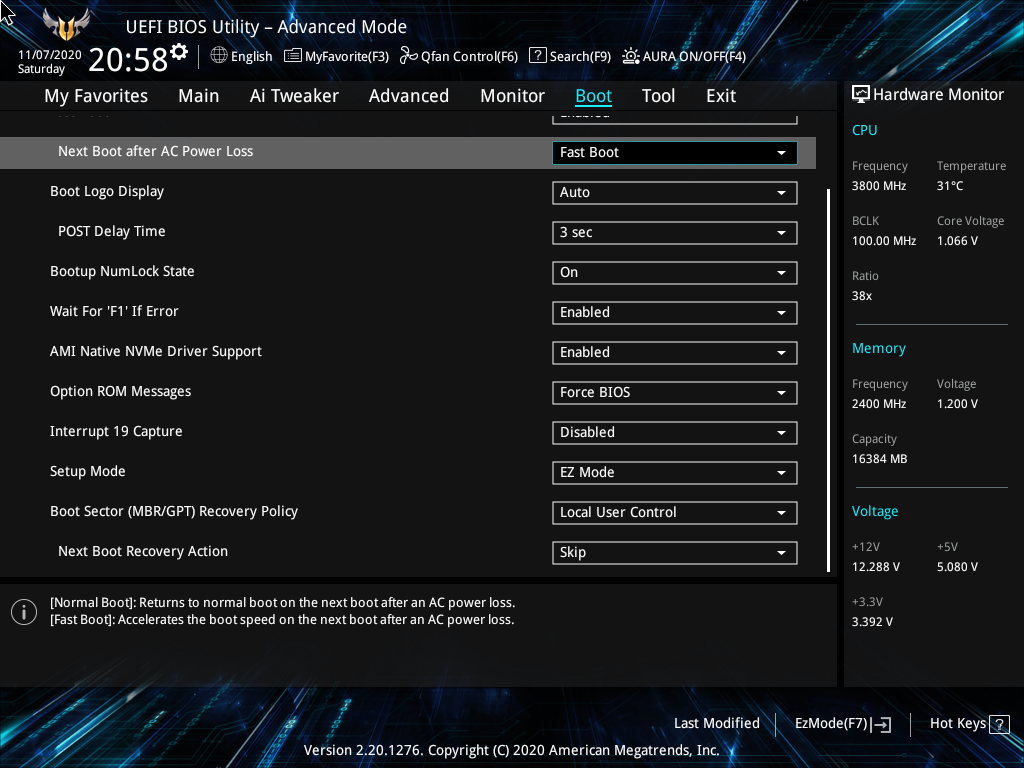1024x768 pixels.
Task: Click the Hardware Monitor screen icon
Action: click(861, 95)
